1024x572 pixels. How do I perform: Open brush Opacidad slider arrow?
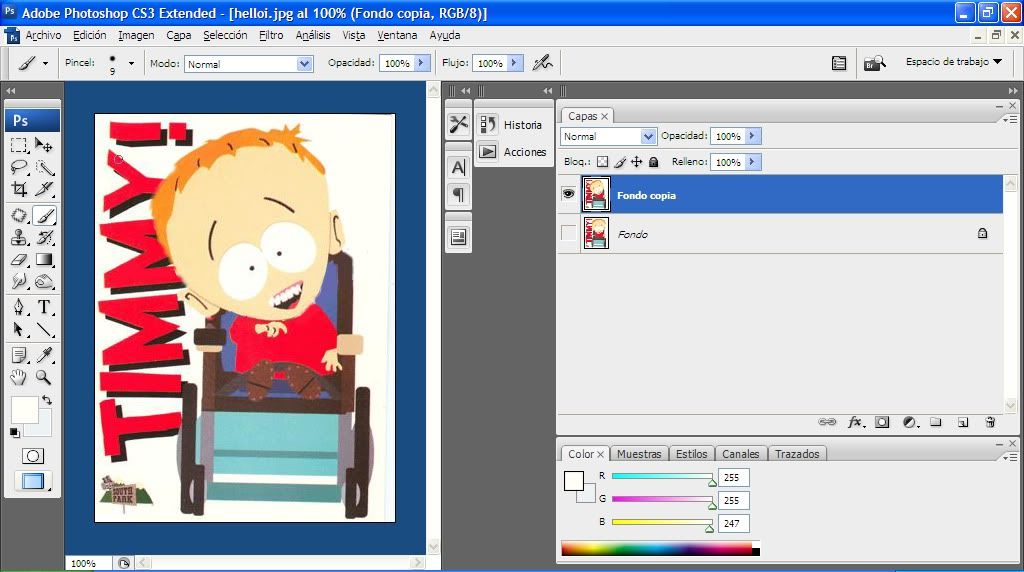point(421,63)
